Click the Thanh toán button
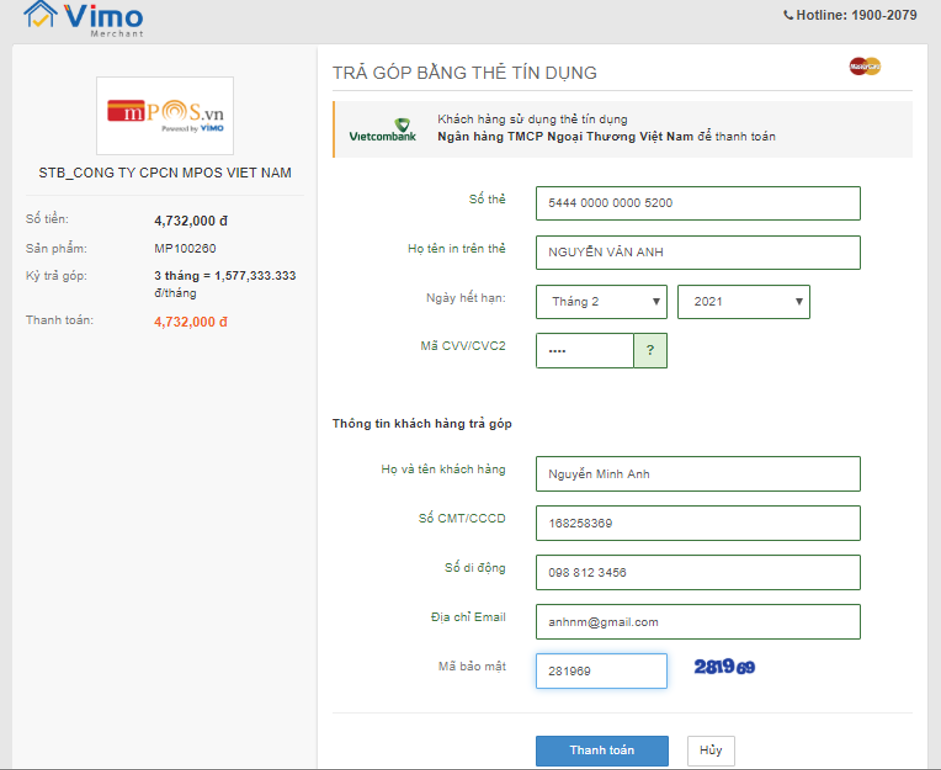The width and height of the screenshot is (941, 770). (602, 751)
